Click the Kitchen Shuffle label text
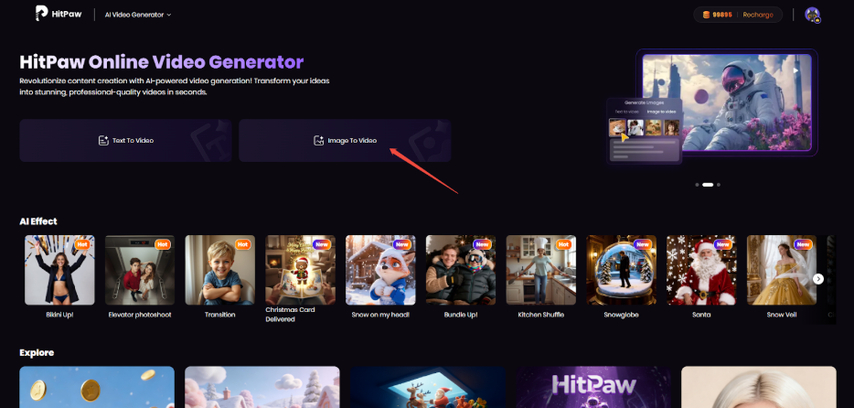Viewport: 854px width, 408px height. [541, 315]
